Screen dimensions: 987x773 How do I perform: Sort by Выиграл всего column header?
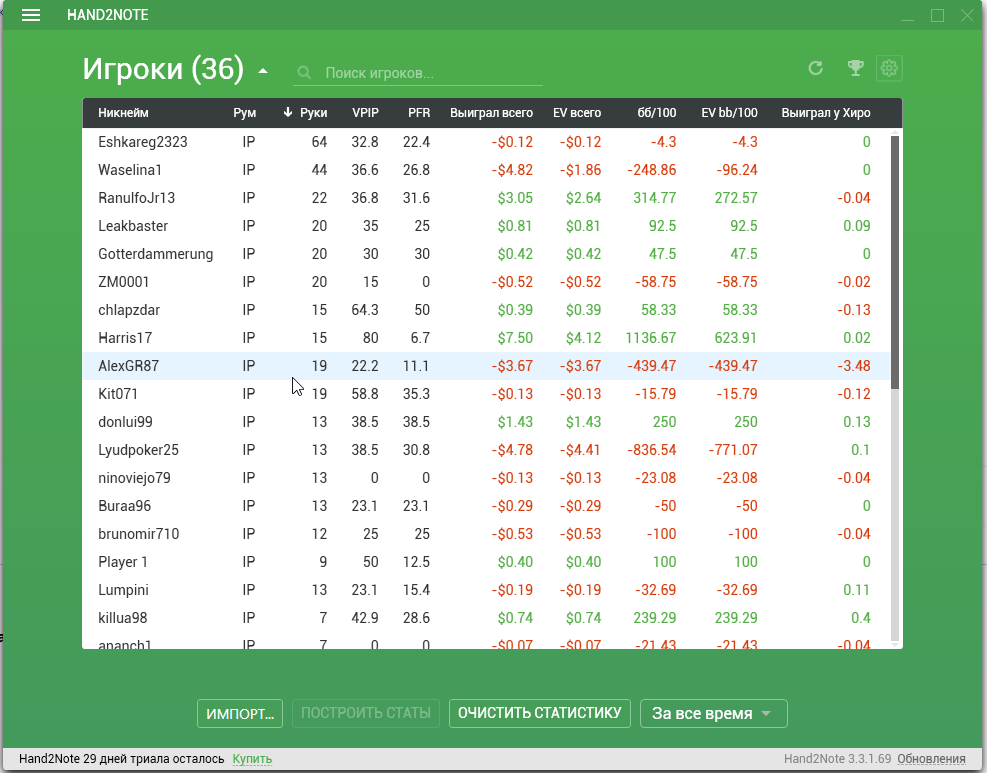[491, 113]
